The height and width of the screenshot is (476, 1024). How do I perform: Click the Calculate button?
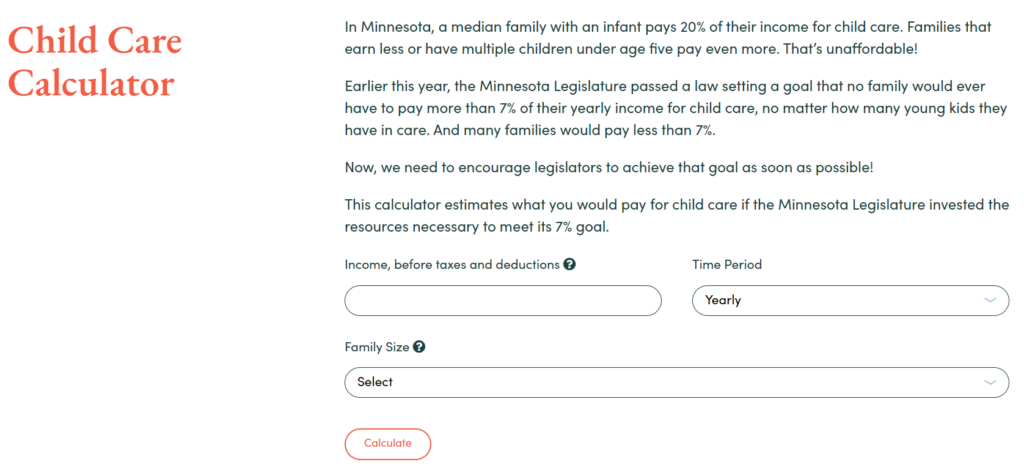tap(388, 443)
